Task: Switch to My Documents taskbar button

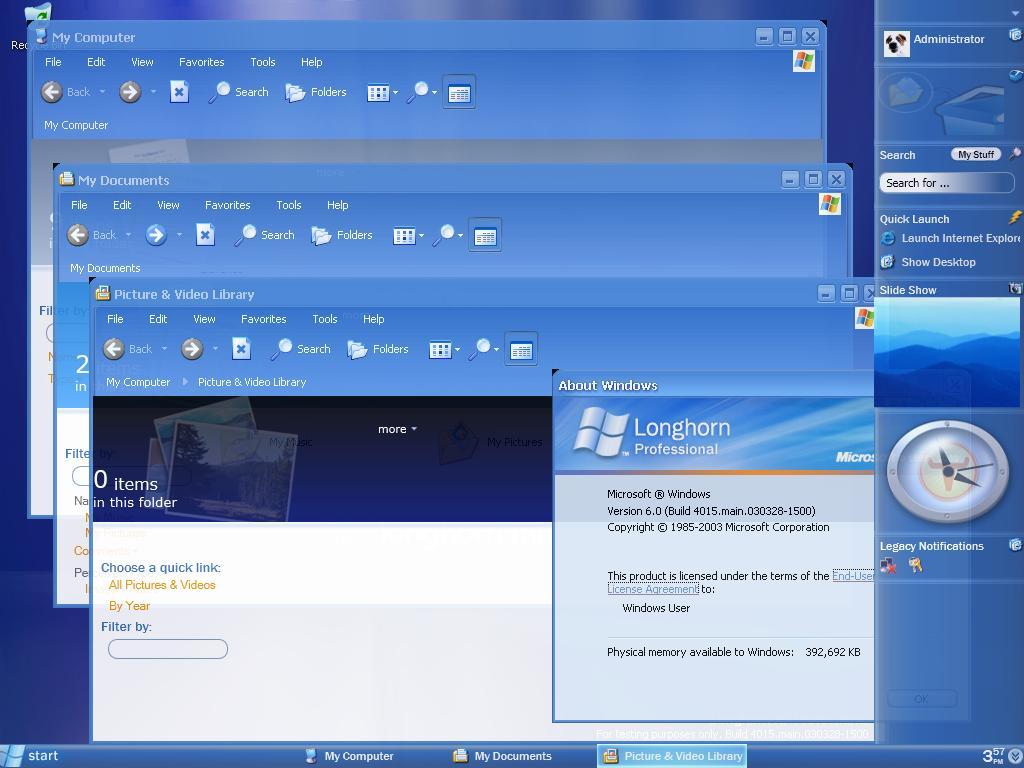Action: click(502, 756)
